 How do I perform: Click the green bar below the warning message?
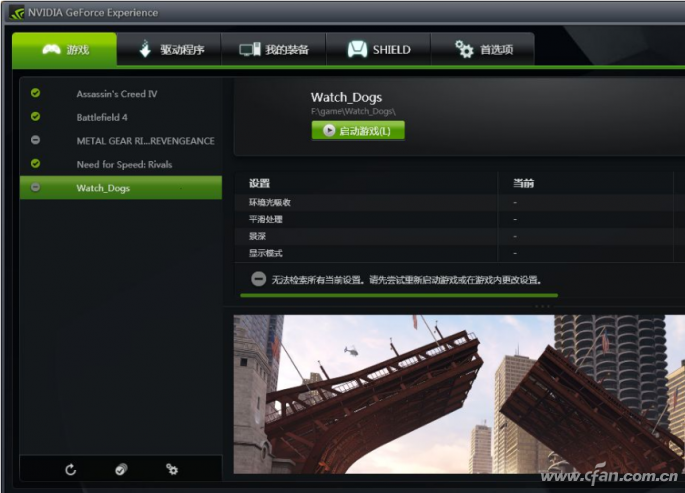pyautogui.click(x=399, y=296)
